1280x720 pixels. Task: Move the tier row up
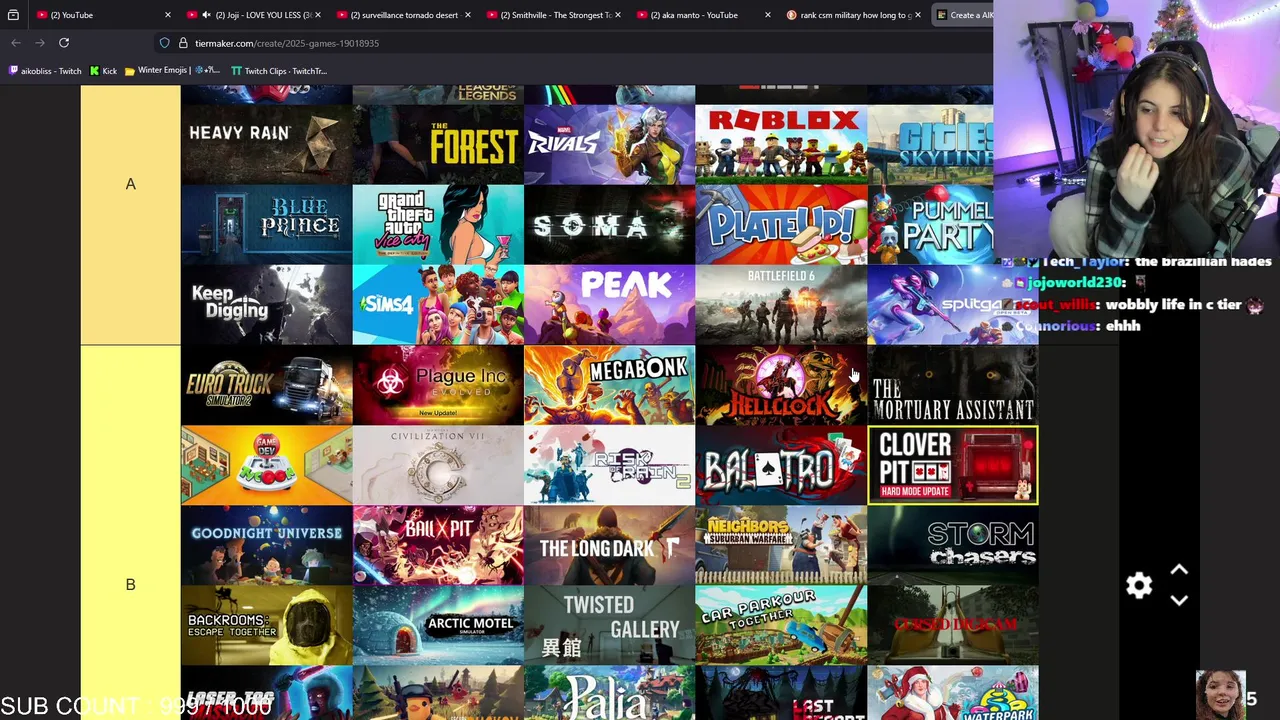point(1179,570)
